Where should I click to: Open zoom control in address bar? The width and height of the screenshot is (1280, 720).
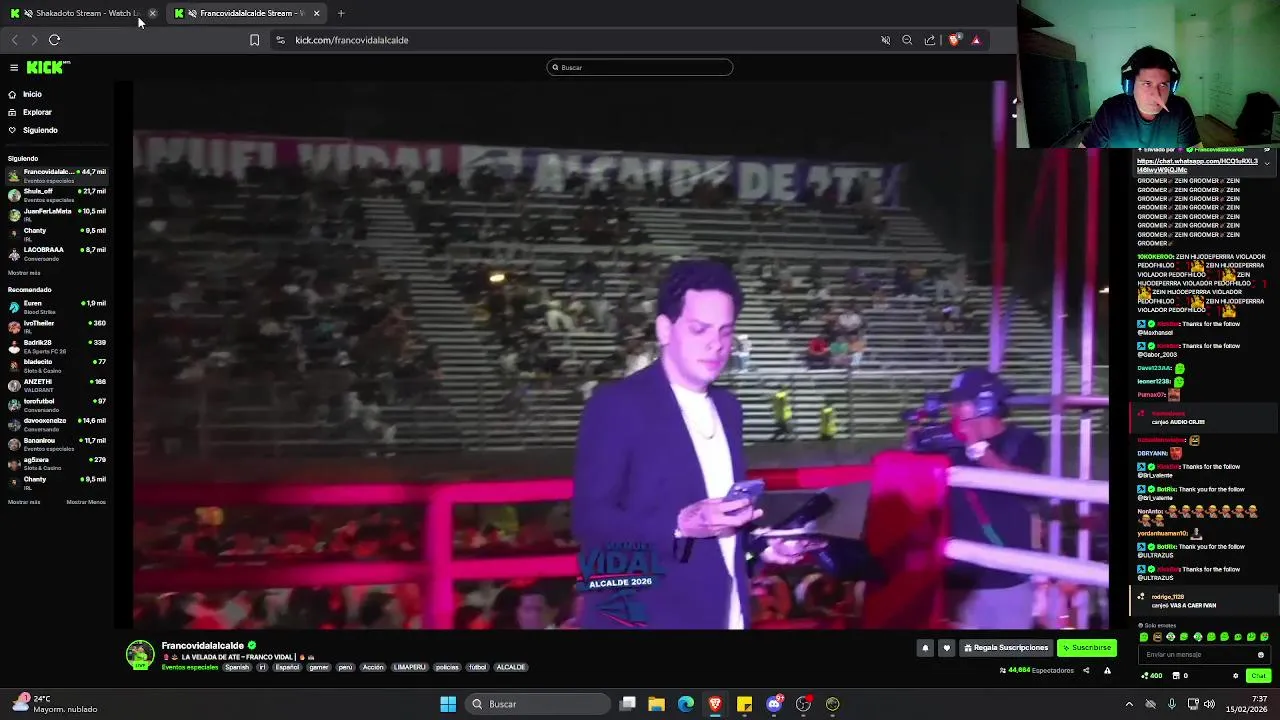pyautogui.click(x=907, y=40)
